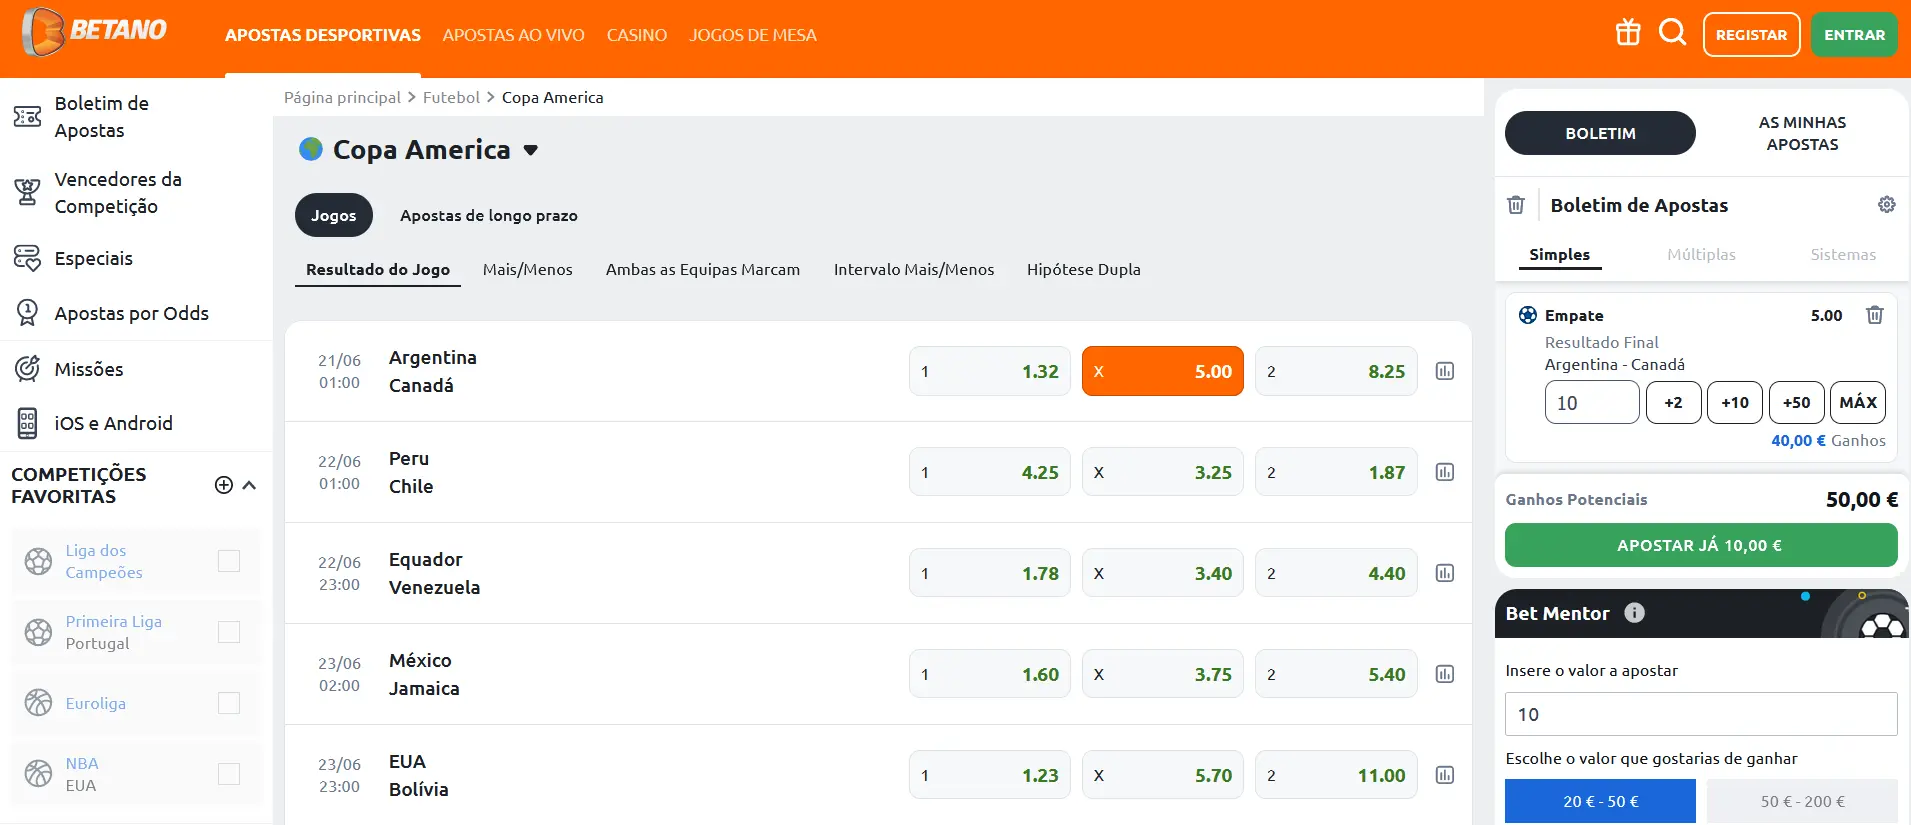
Task: Deselect the draw 5.00 odds for Argentina-Canadá
Action: [x=1163, y=371]
